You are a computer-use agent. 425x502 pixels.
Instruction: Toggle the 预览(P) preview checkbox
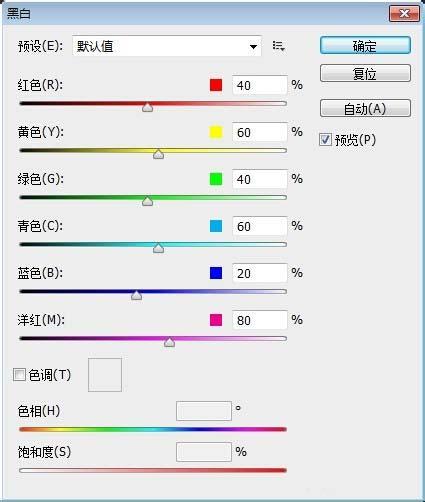pos(326,140)
